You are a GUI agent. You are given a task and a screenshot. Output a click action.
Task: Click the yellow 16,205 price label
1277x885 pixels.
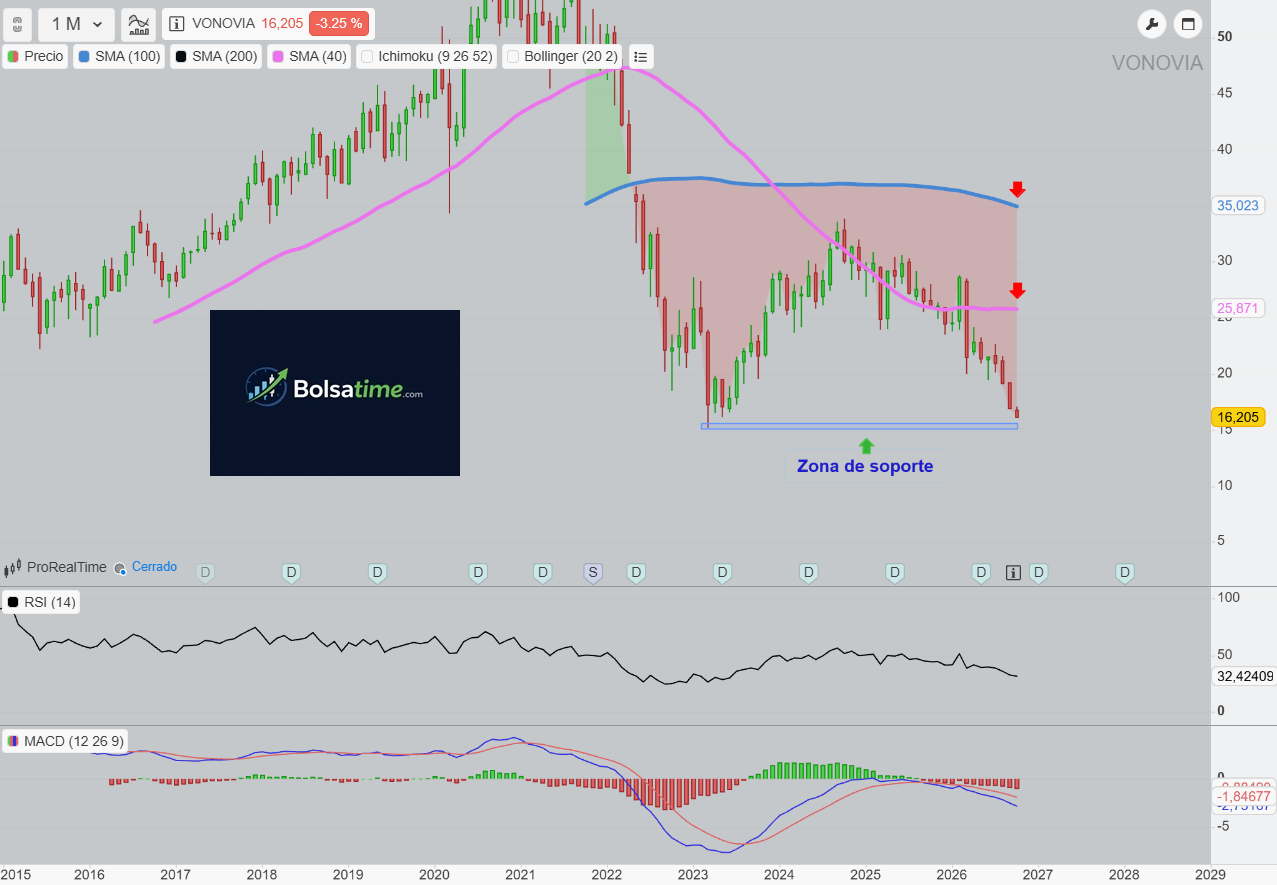(1237, 417)
